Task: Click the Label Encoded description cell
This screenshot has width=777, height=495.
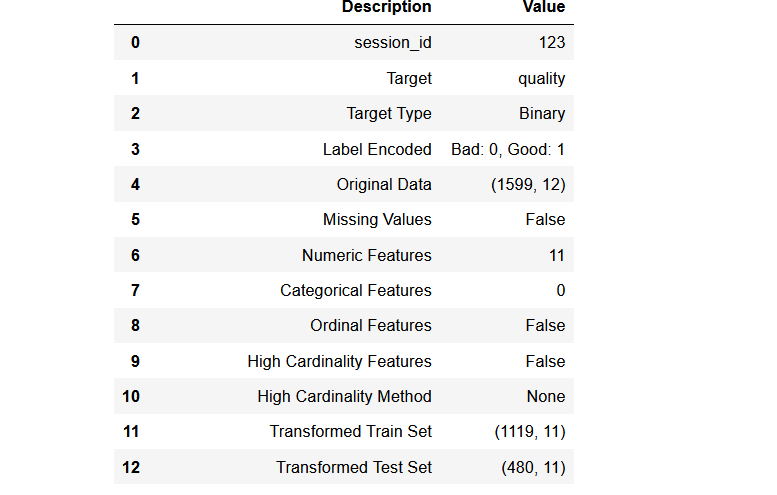Action: coord(377,149)
